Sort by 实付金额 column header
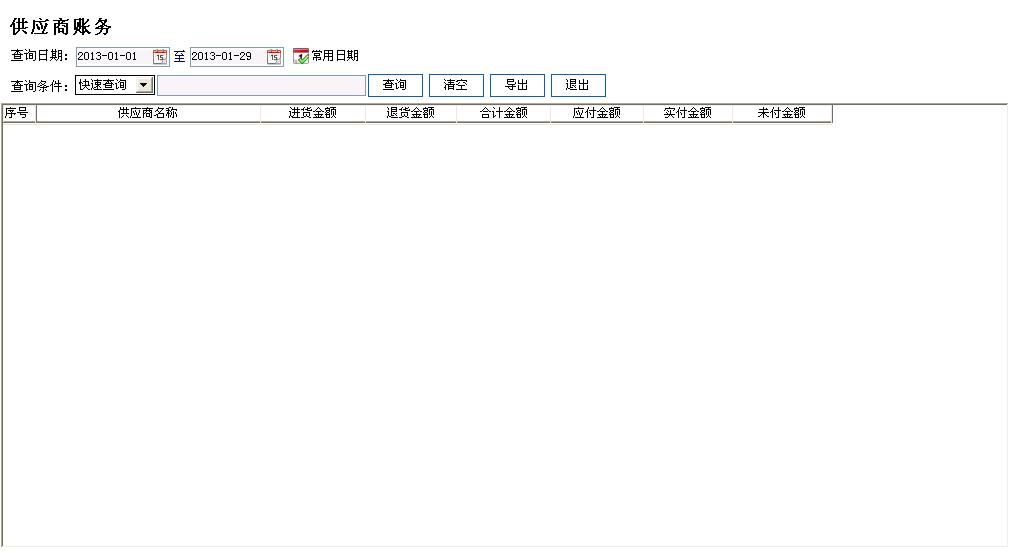Viewport: 1010px width, 553px height. (688, 113)
